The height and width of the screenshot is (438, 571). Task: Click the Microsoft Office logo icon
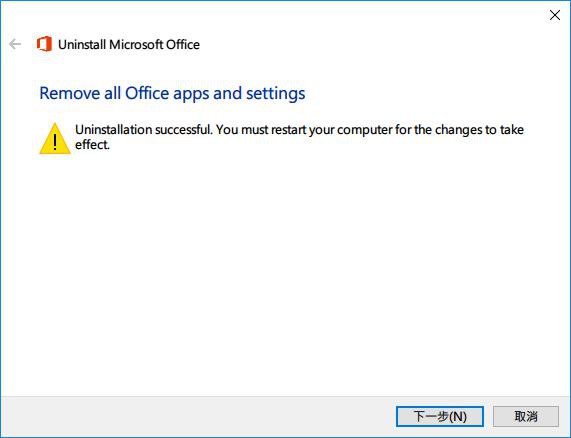coord(44,44)
